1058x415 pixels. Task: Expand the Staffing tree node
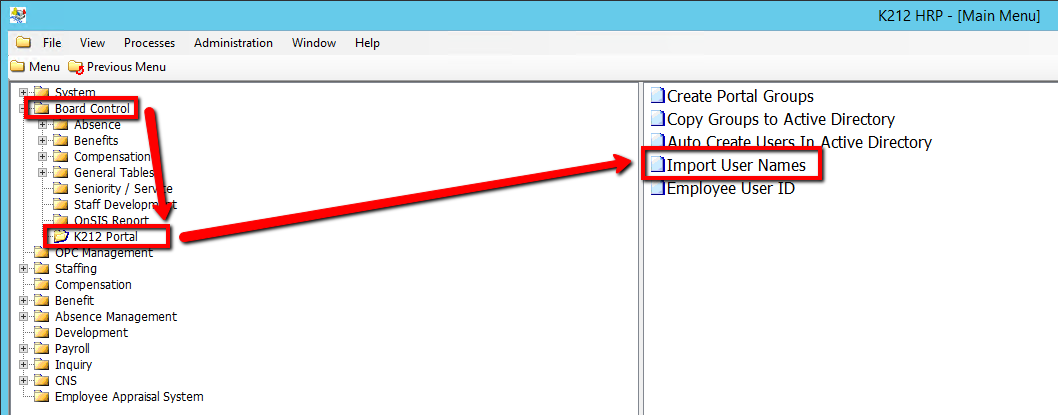pos(23,269)
